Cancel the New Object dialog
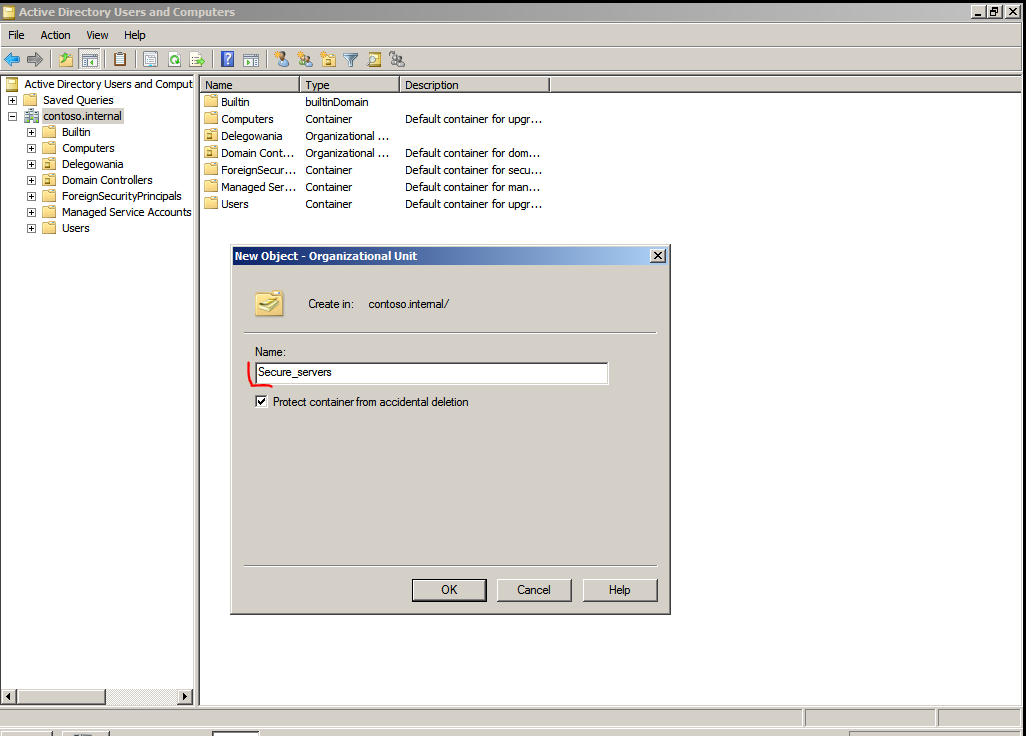Screen dimensions: 1026x736 [x=534, y=590]
